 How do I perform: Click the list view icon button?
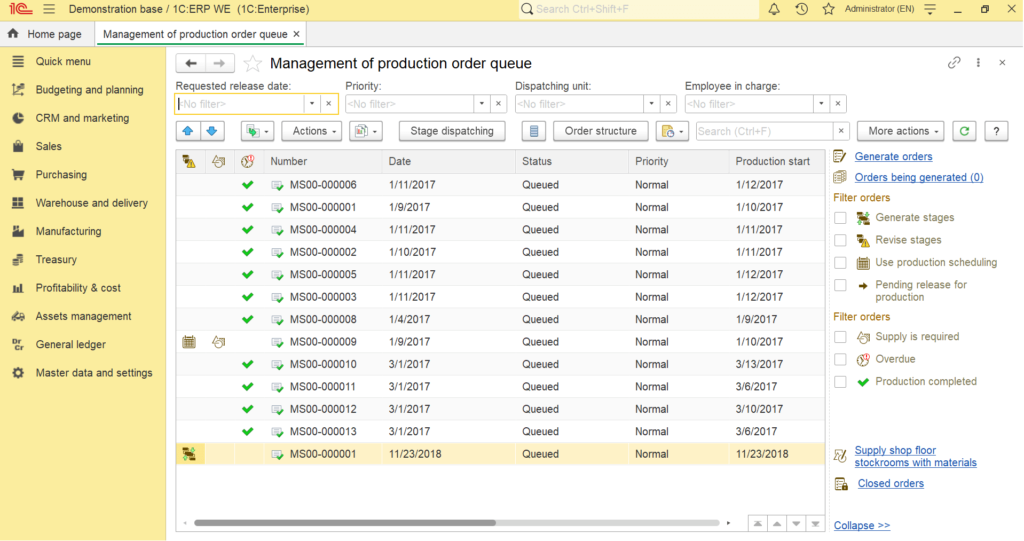(534, 131)
